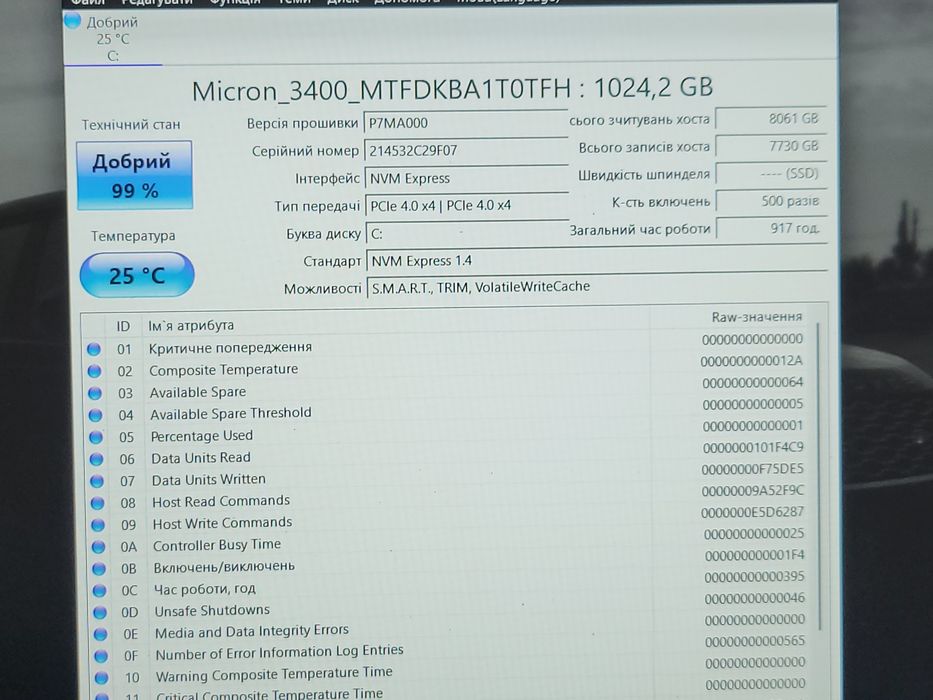
Task: Click the attribute list vertical scrollbar
Action: [819, 476]
